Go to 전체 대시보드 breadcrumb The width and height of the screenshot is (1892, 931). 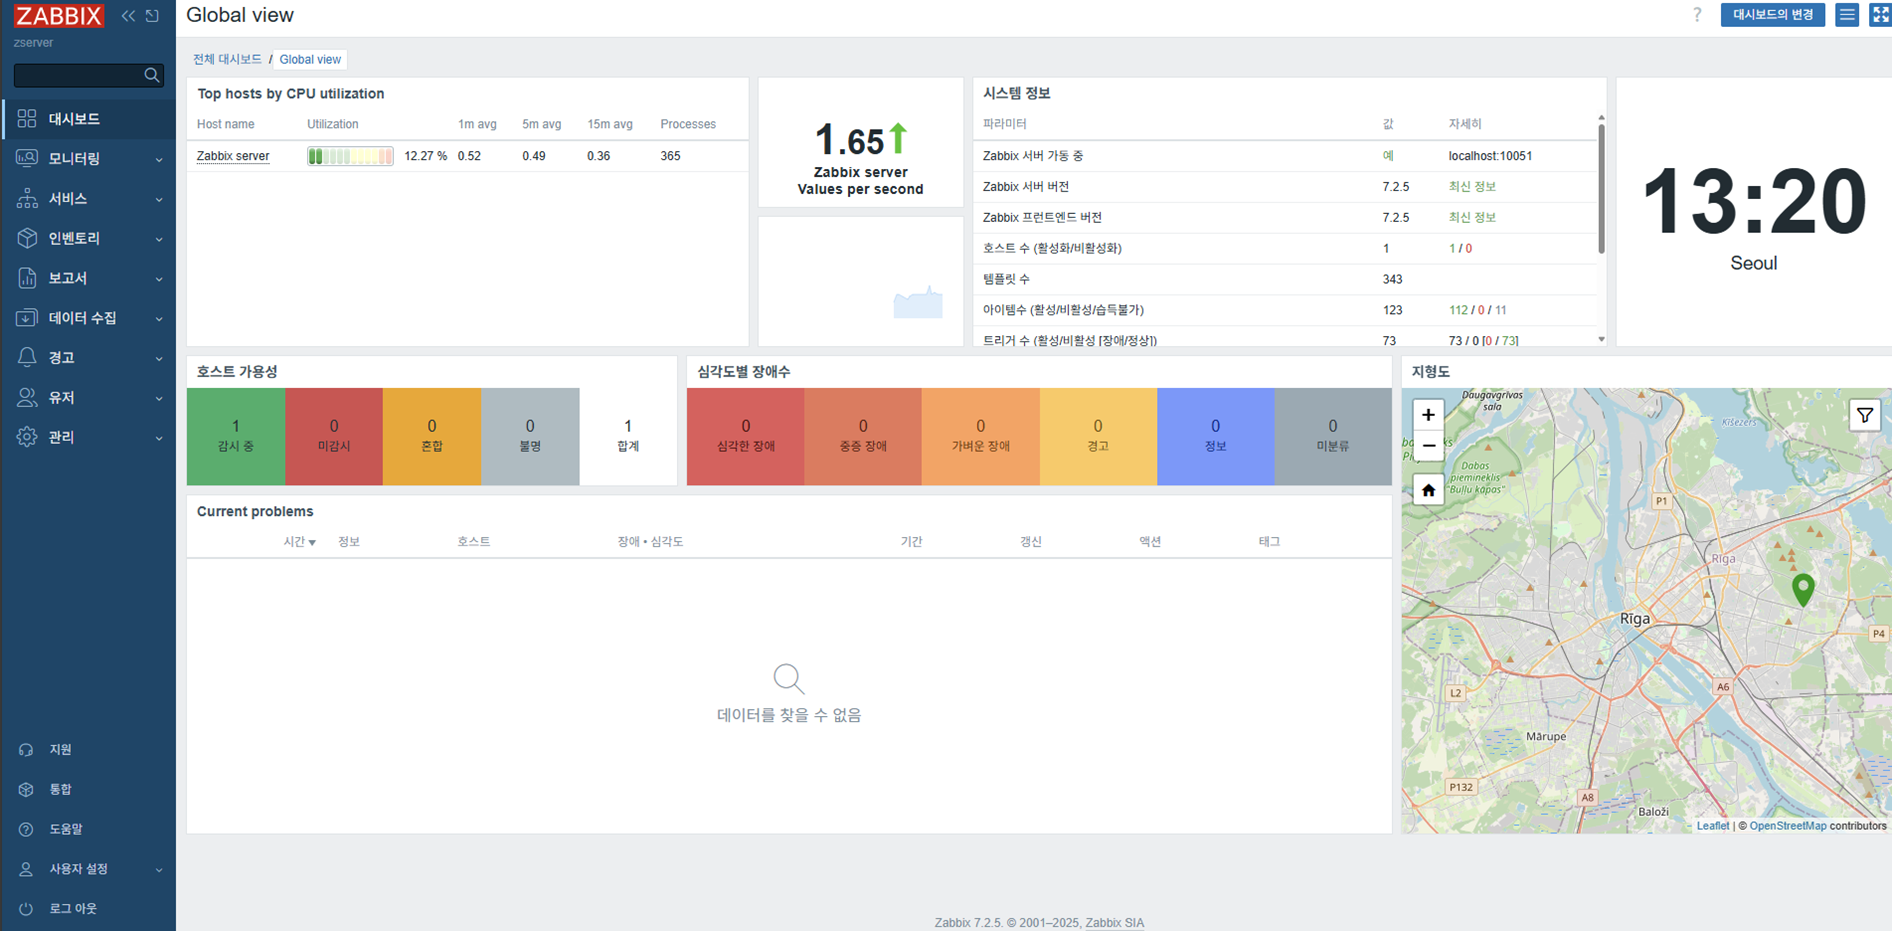(x=227, y=59)
